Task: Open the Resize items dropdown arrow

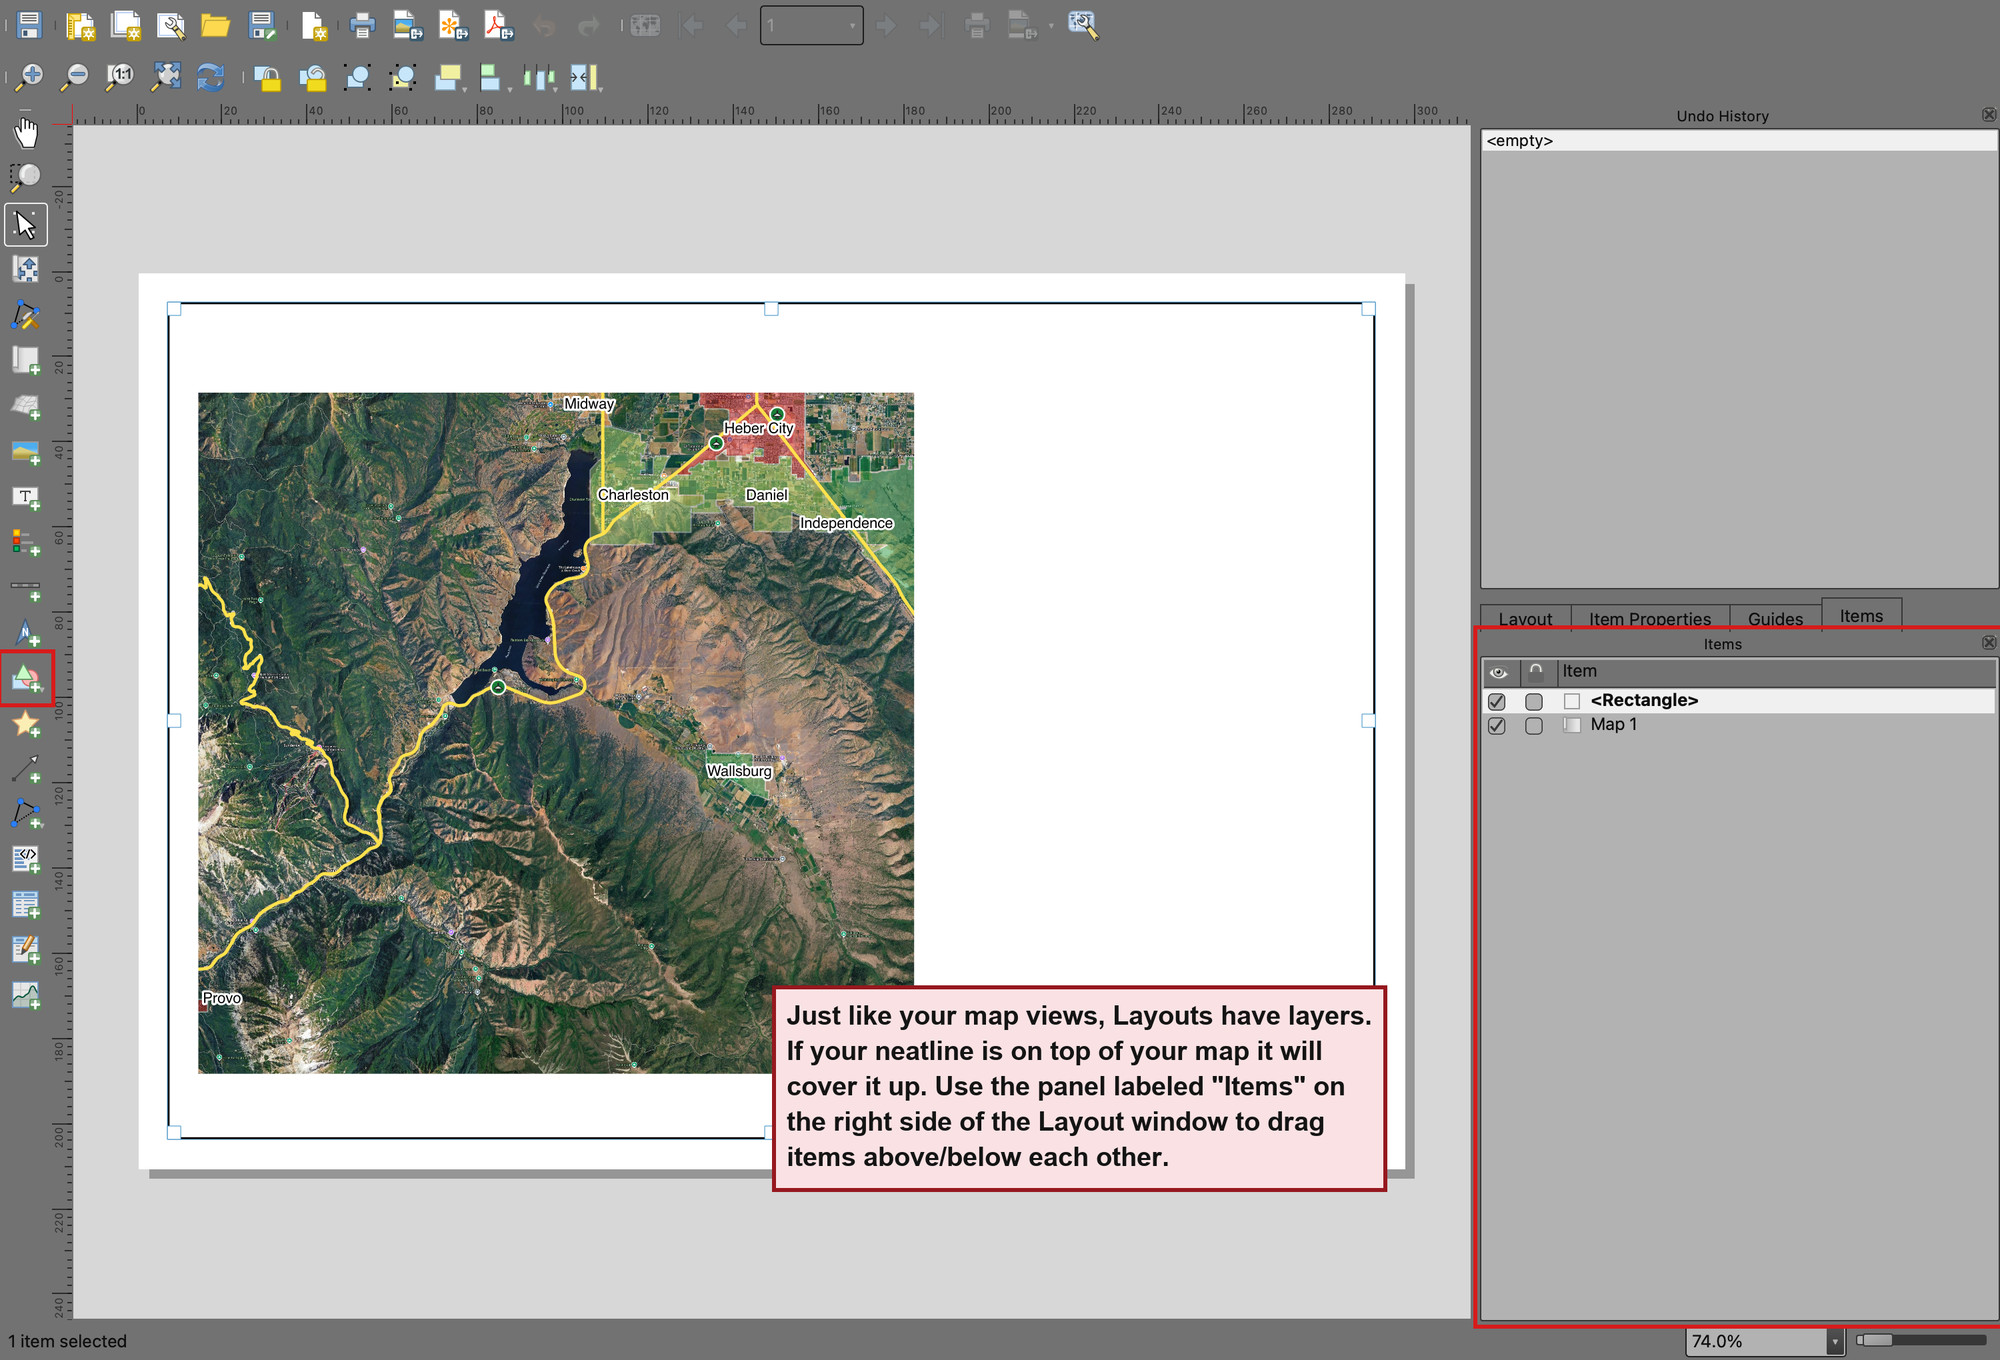Action: tap(601, 89)
